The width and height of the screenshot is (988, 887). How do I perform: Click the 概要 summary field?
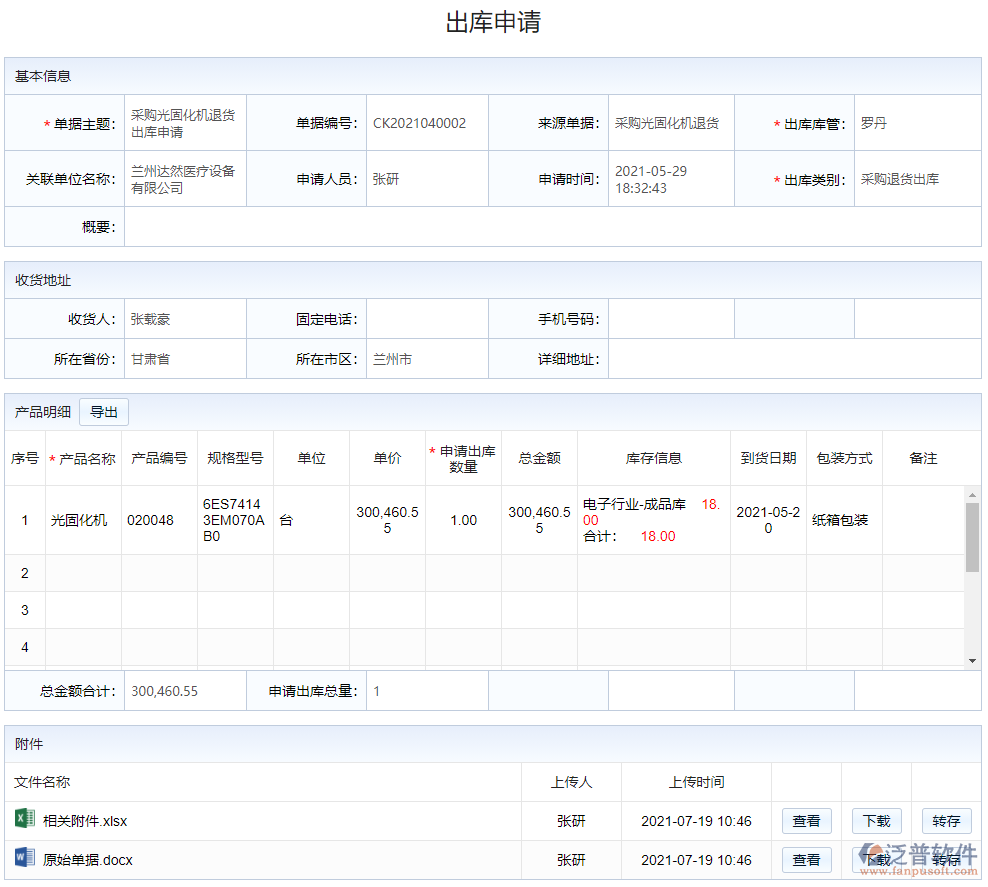pos(551,227)
